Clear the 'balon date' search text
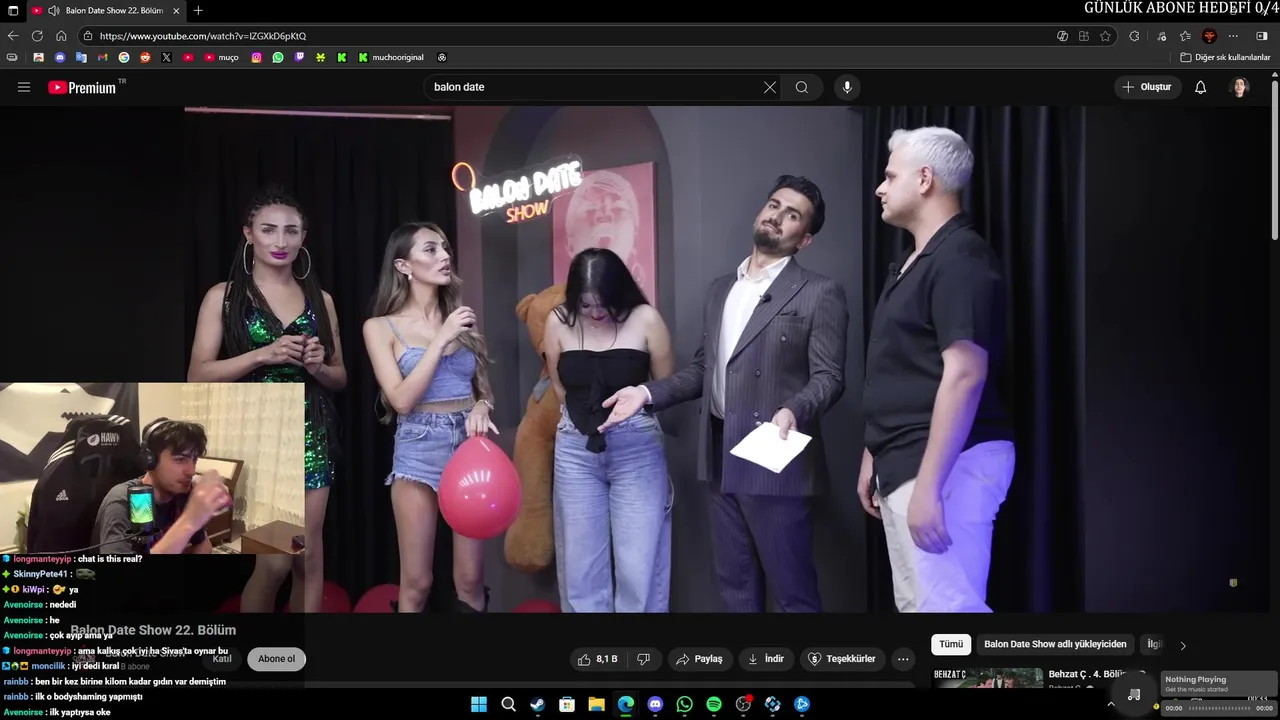 tap(770, 87)
